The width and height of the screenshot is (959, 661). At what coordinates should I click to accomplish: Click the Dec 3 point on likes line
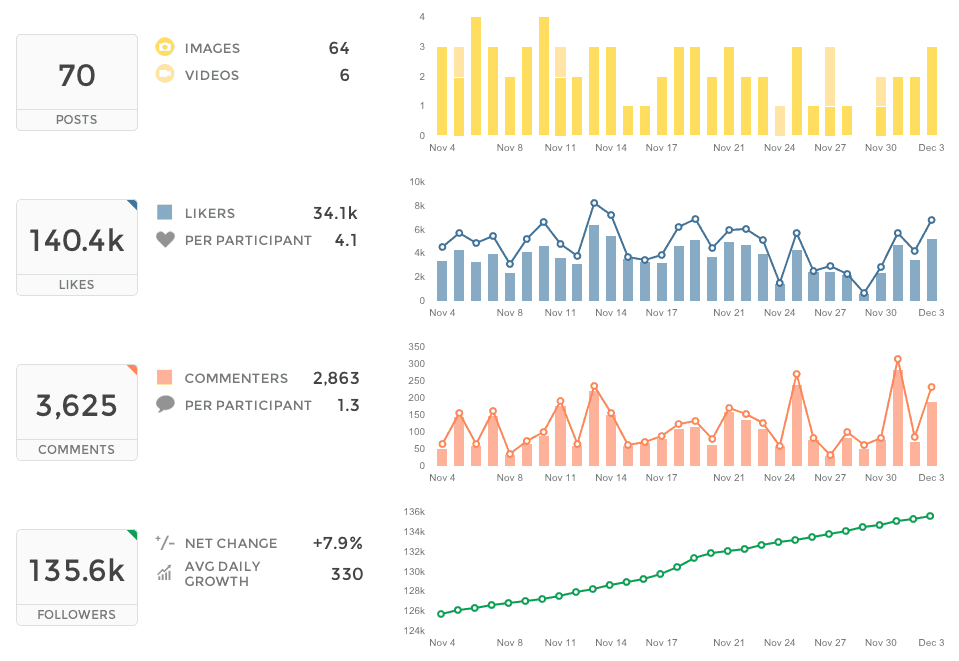coord(931,220)
